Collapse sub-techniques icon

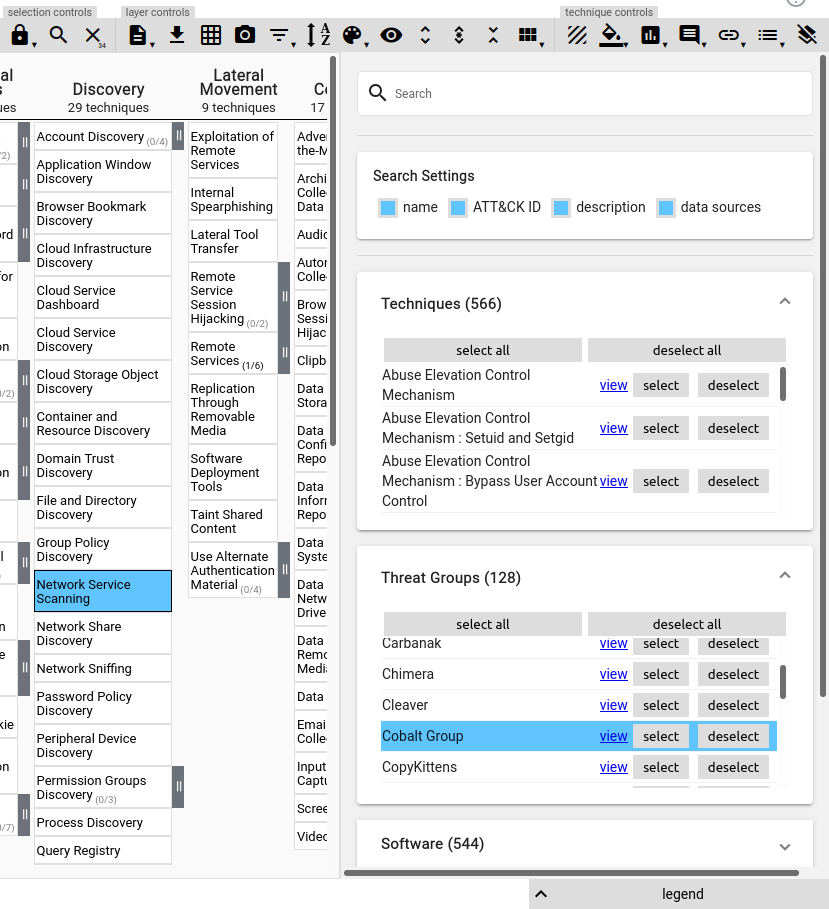pyautogui.click(x=493, y=35)
